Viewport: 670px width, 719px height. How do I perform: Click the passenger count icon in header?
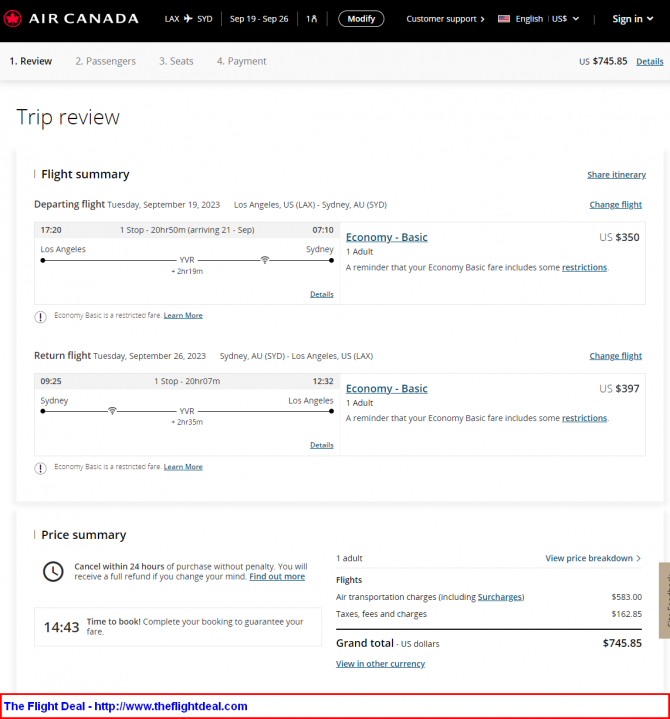(312, 19)
